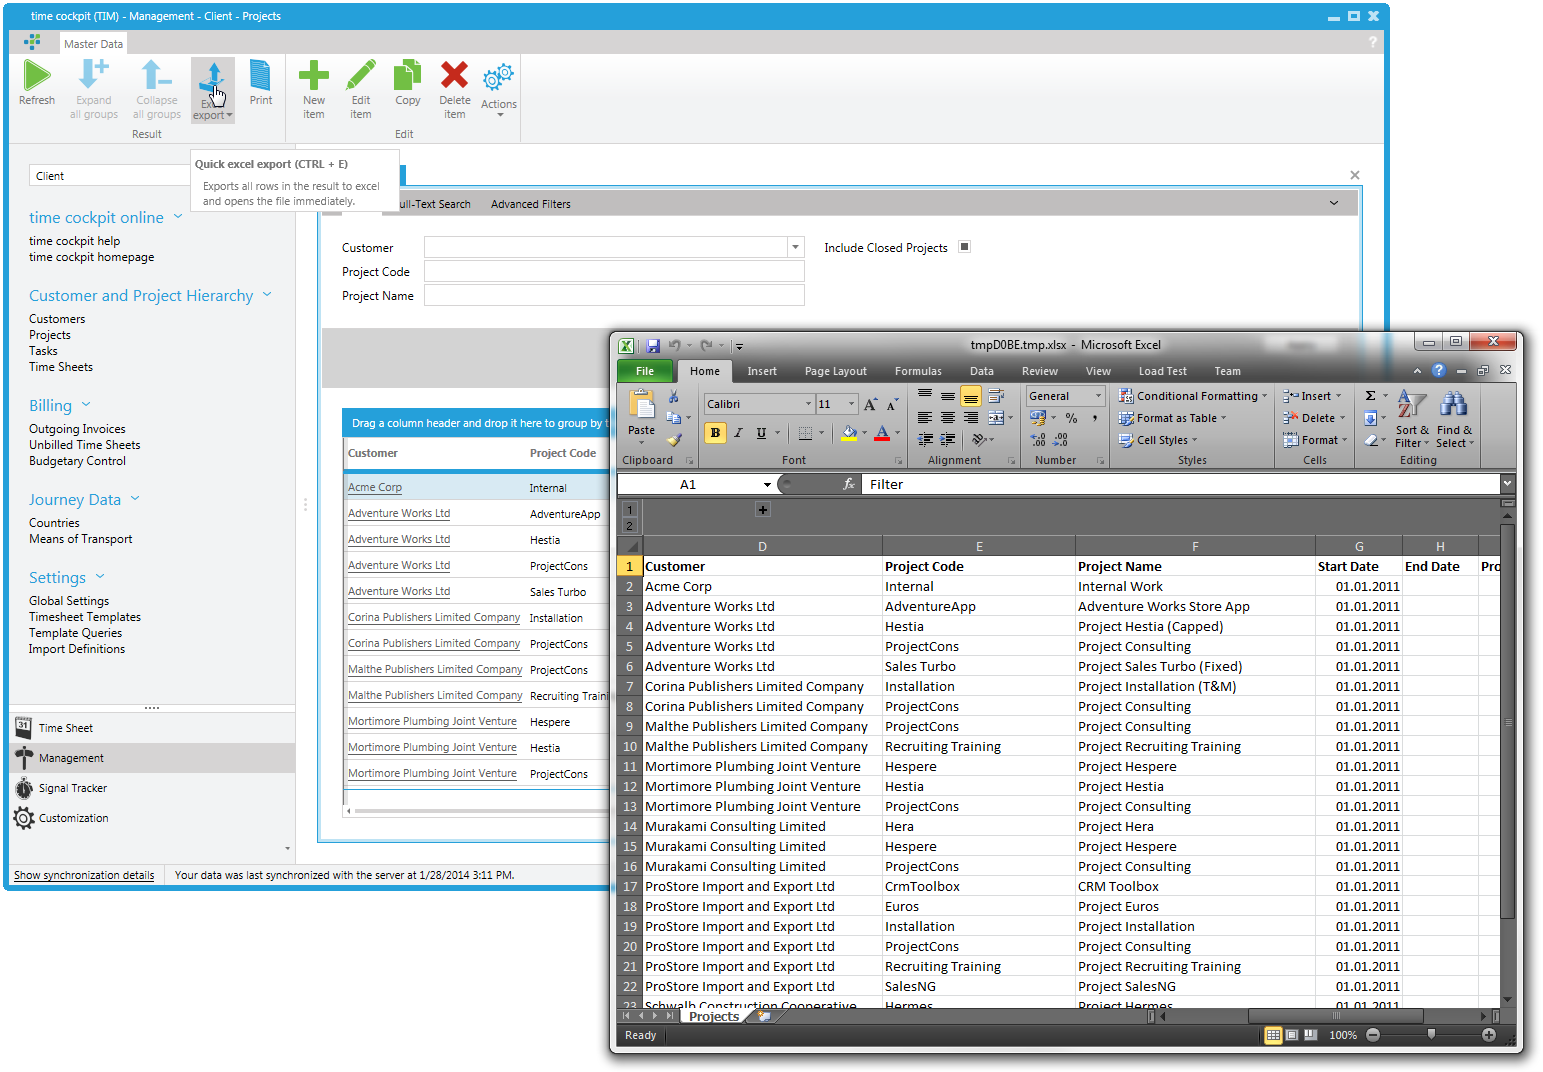The width and height of the screenshot is (1543, 1072).
Task: Tick the Include Closed Projects checkbox
Action: tap(964, 247)
